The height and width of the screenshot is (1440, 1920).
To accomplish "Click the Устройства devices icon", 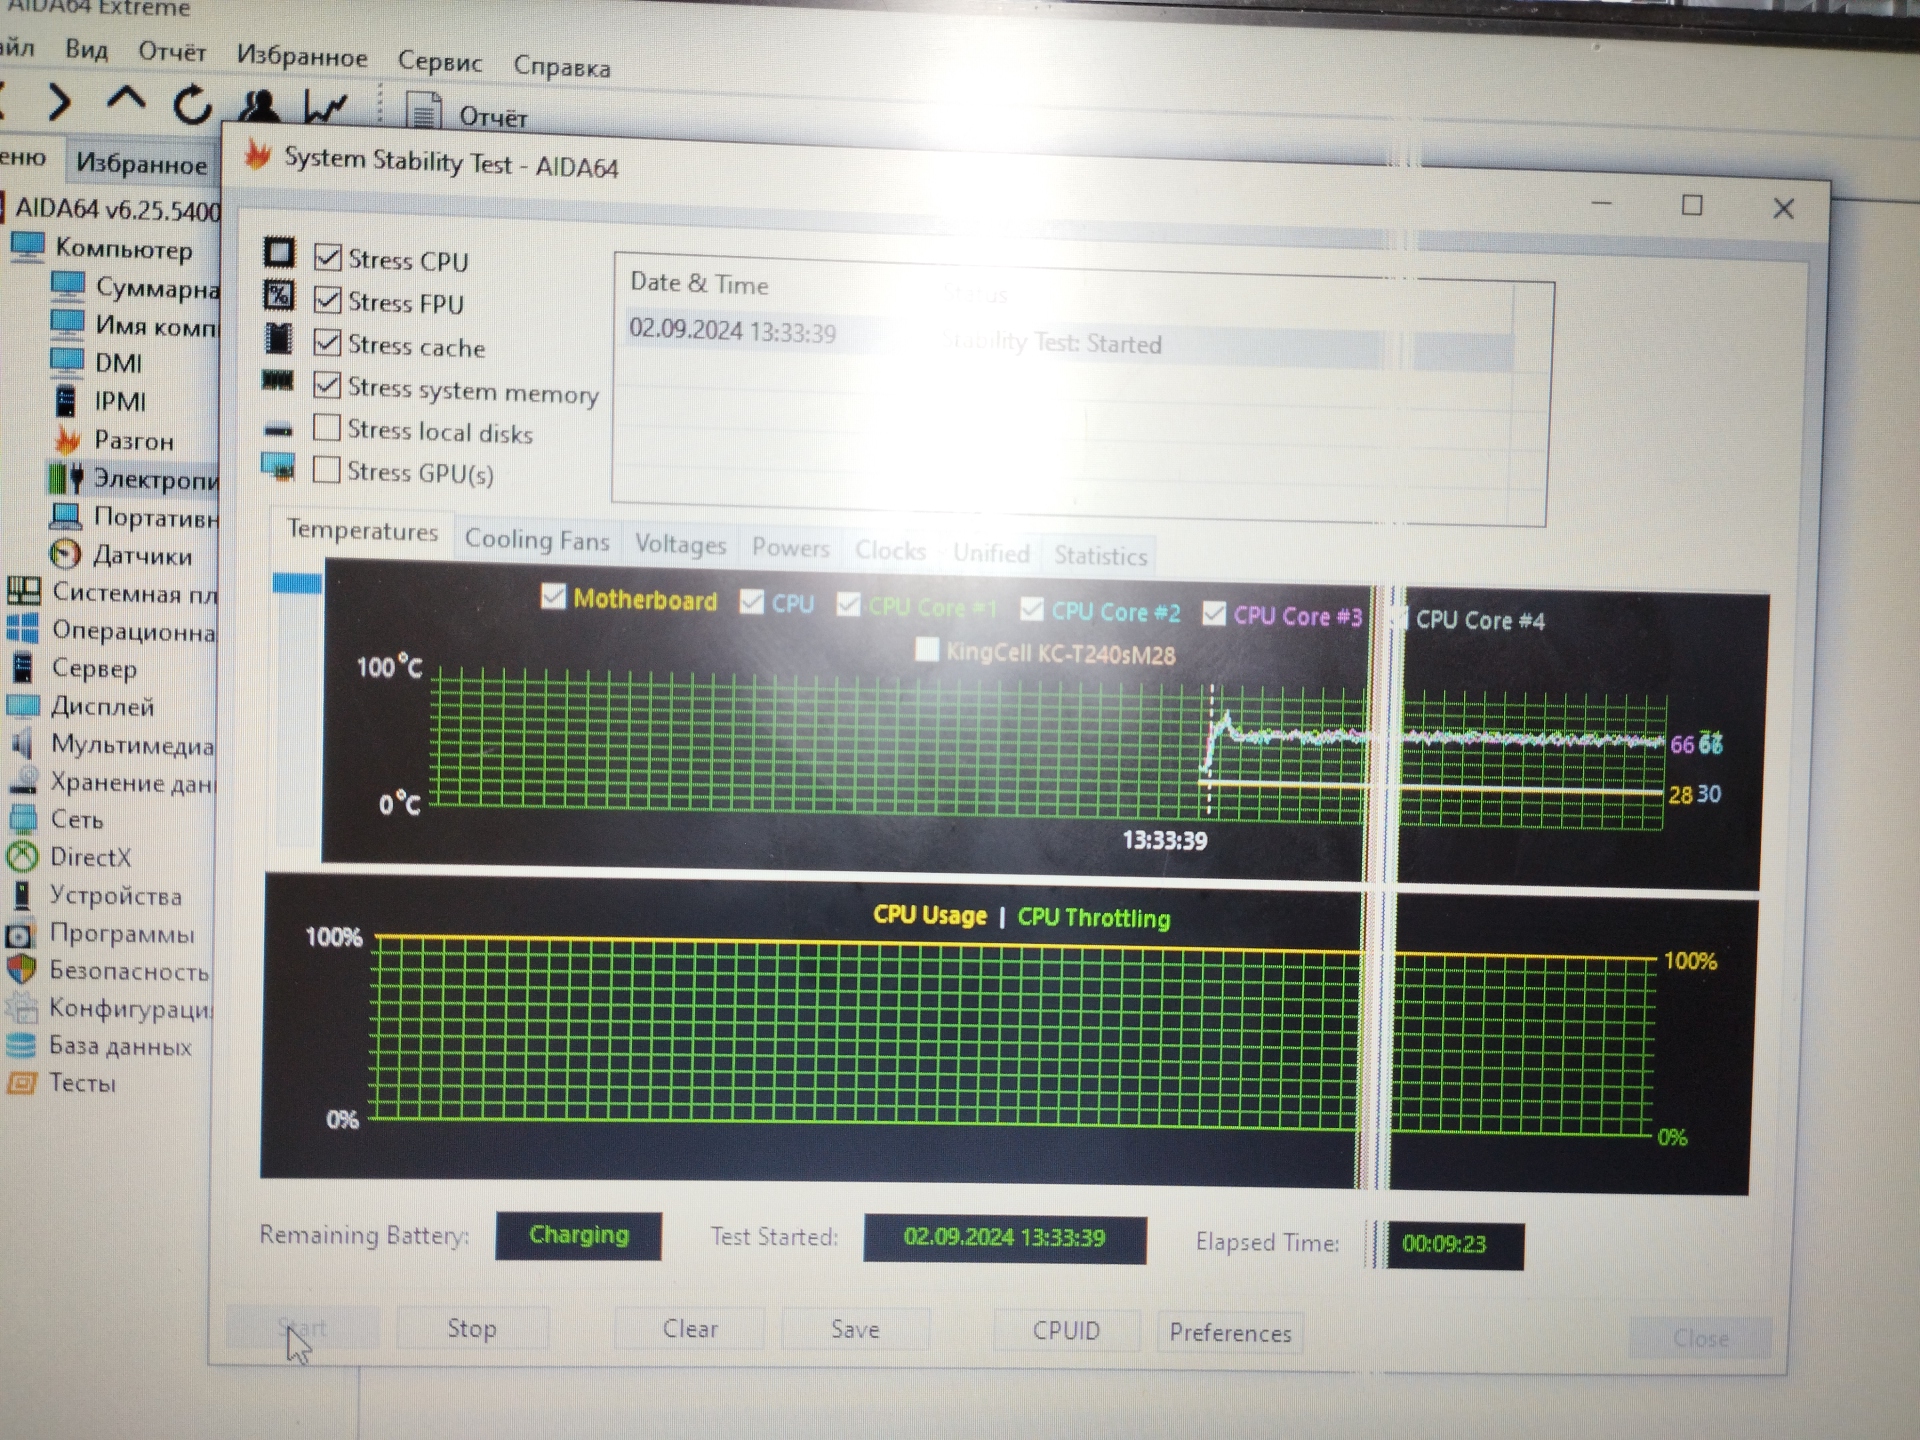I will tap(21, 895).
